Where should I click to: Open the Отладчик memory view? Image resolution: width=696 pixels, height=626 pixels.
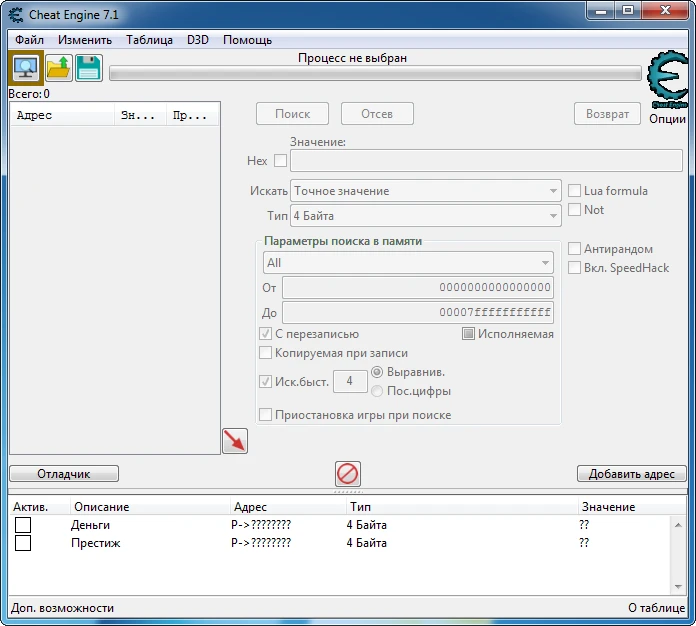(x=64, y=474)
